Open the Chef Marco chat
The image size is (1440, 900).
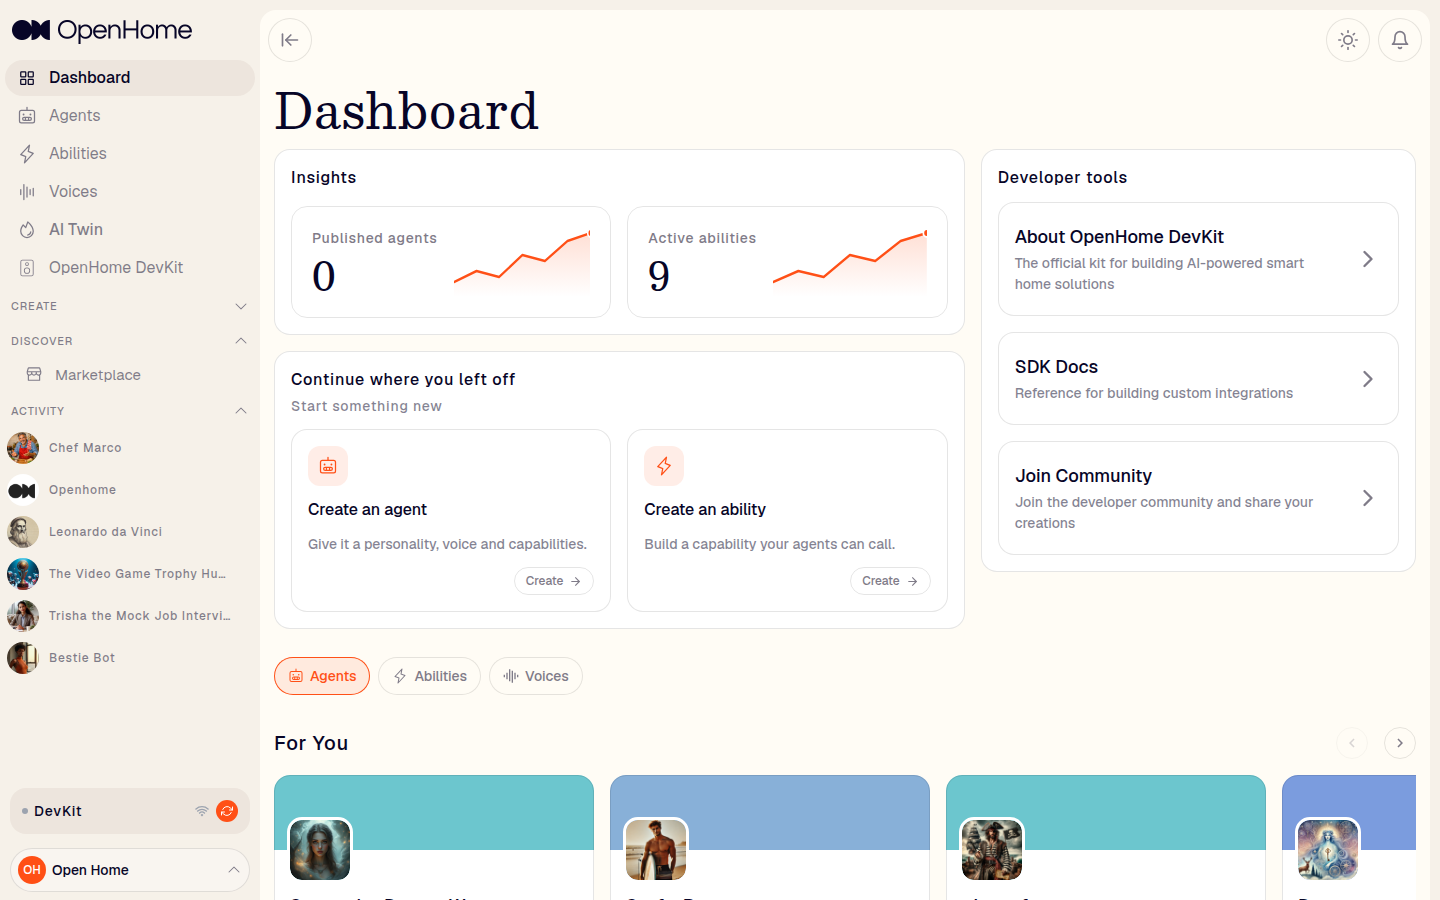point(130,448)
